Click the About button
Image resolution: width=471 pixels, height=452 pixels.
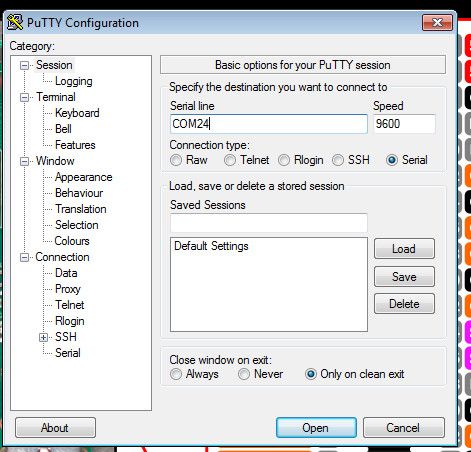coord(55,428)
